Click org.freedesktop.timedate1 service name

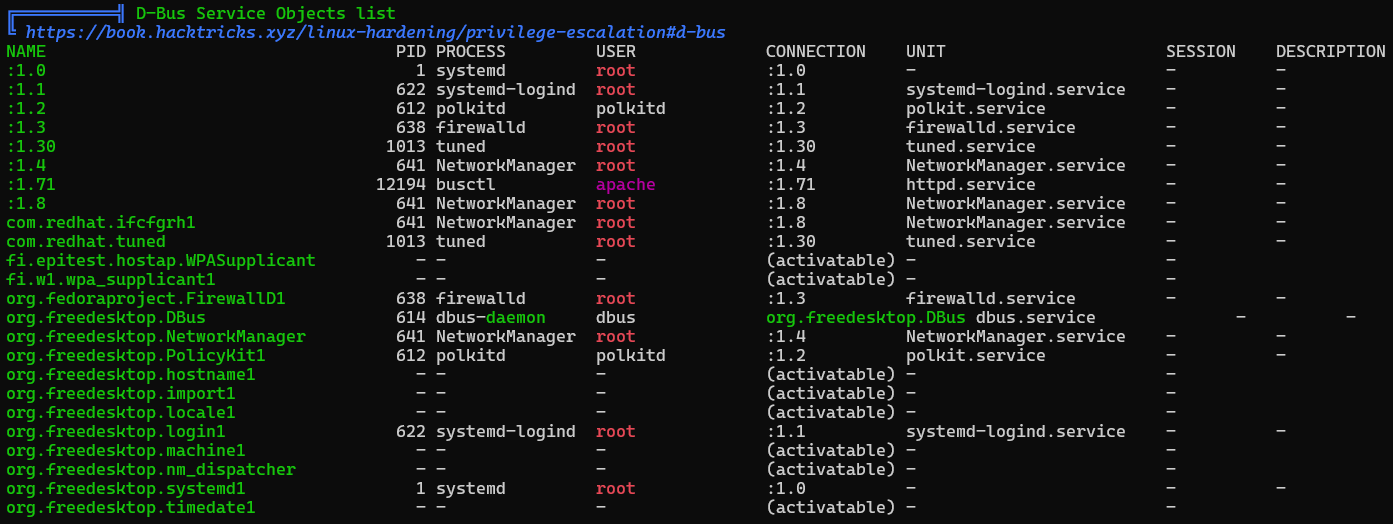pos(131,507)
